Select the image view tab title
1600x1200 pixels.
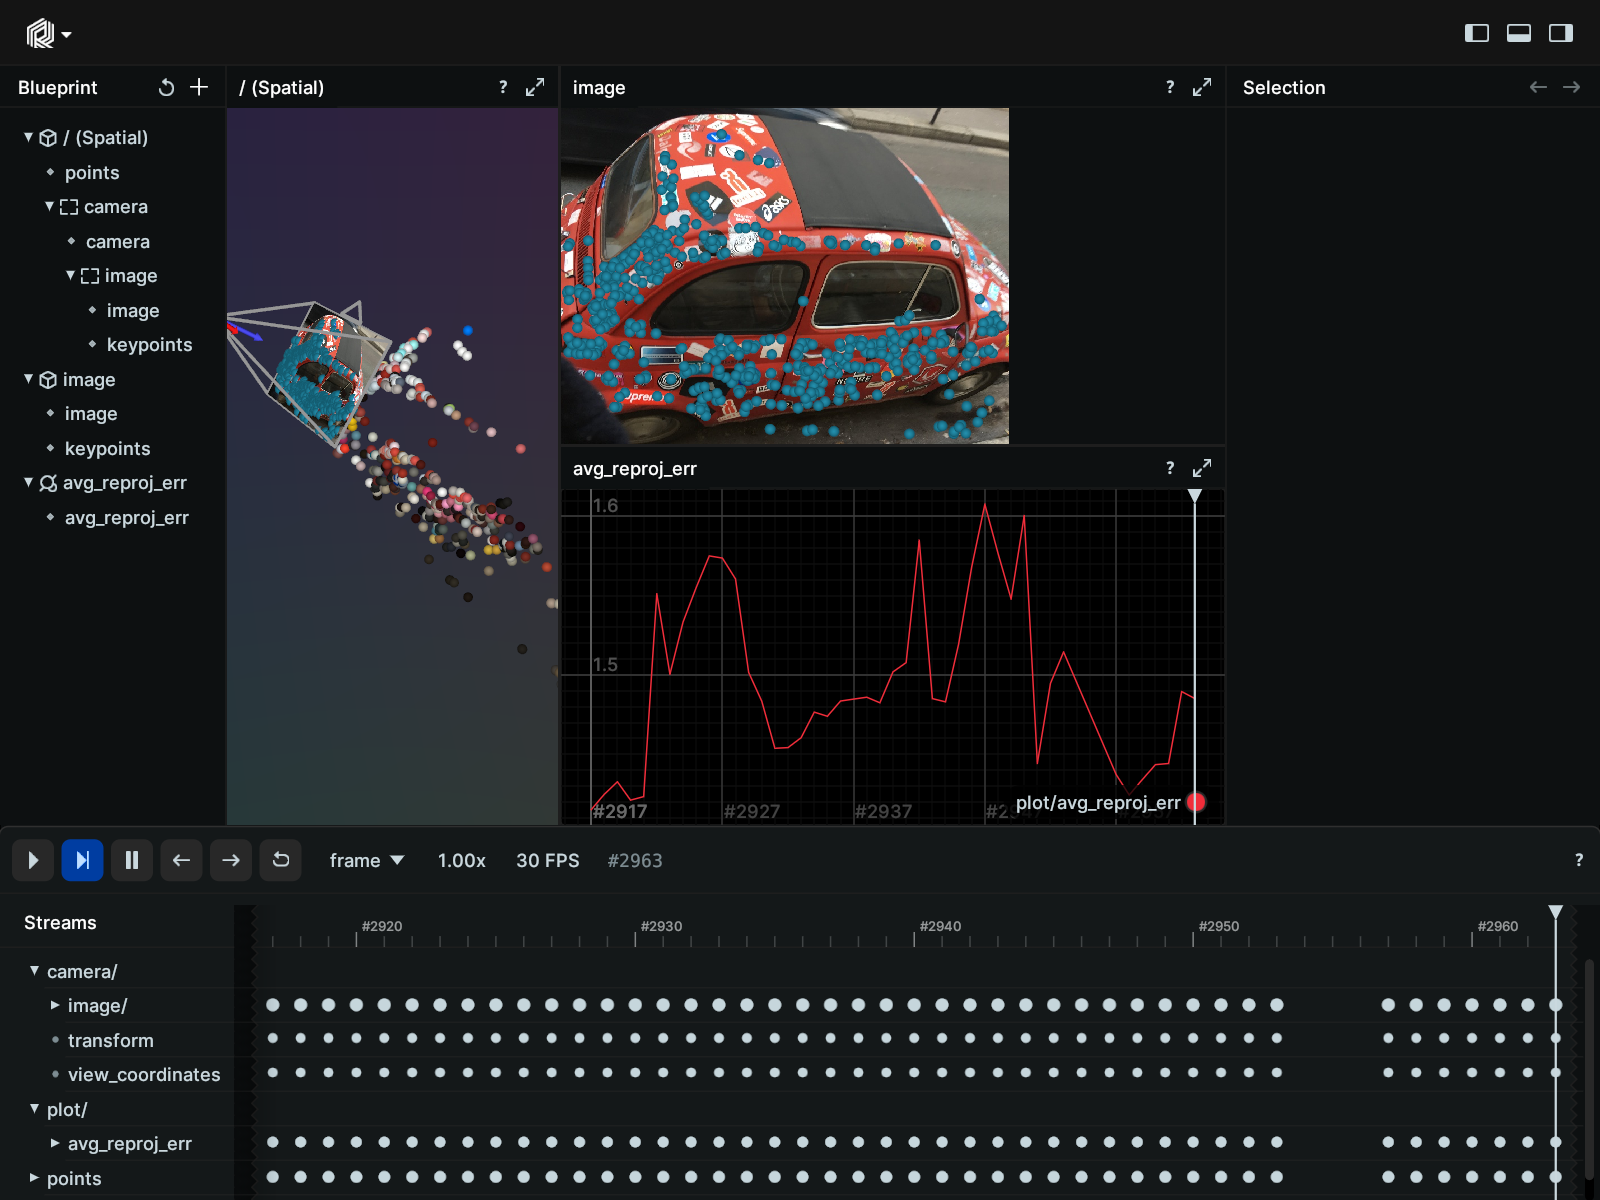[599, 87]
